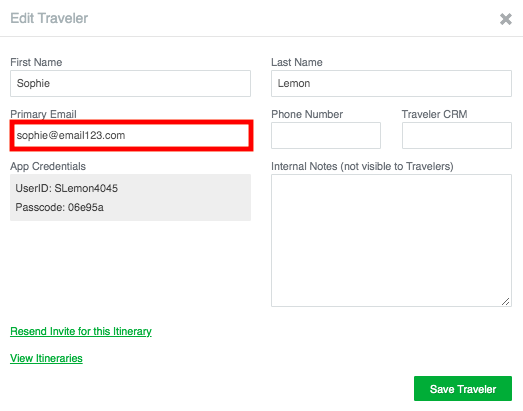Click the Last Name field containing Lemon
This screenshot has height=411, width=523.
tap(391, 83)
